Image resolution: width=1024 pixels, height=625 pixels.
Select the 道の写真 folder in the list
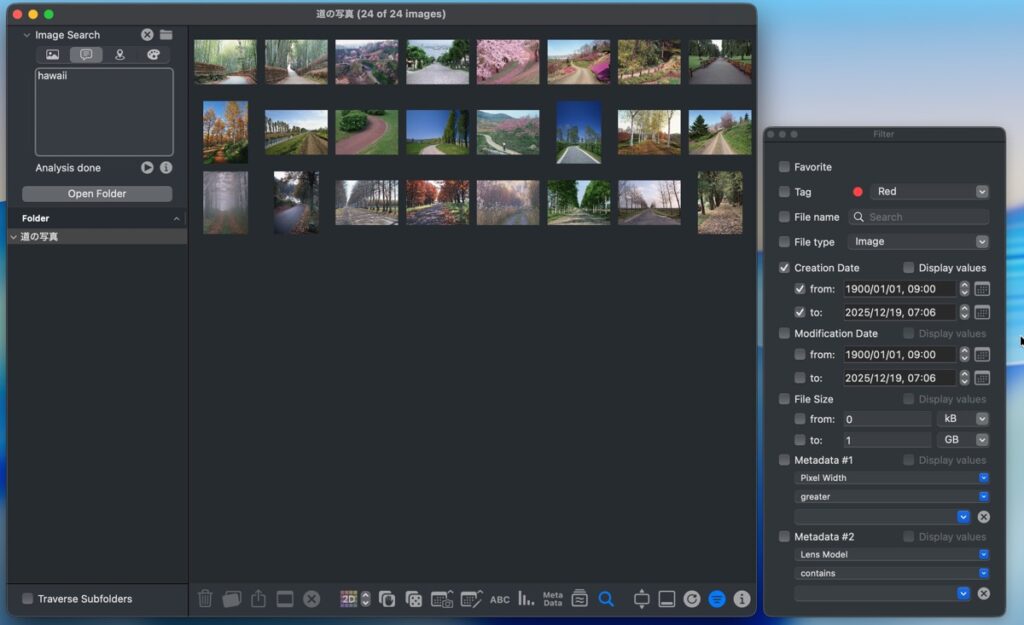tap(40, 237)
